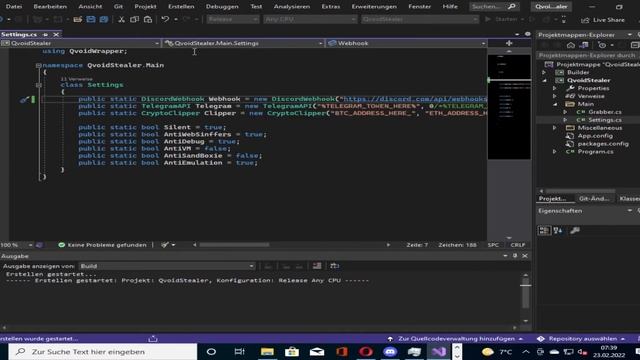Click the Mail taskbar icon
Image resolution: width=640 pixels, height=360 pixels.
(x=317, y=351)
